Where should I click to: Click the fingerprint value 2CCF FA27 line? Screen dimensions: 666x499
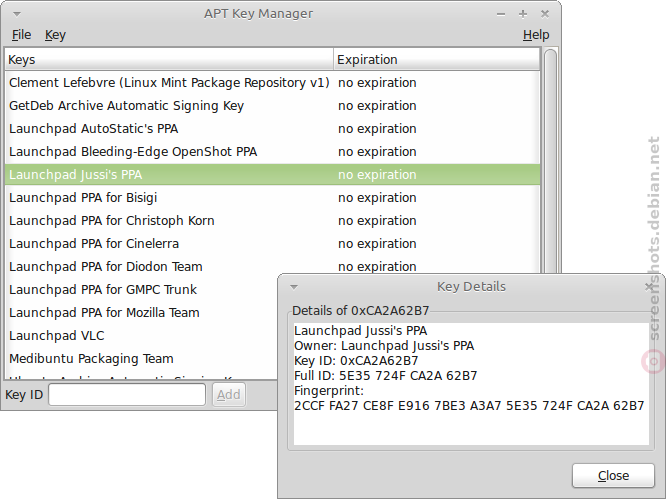[469, 406]
